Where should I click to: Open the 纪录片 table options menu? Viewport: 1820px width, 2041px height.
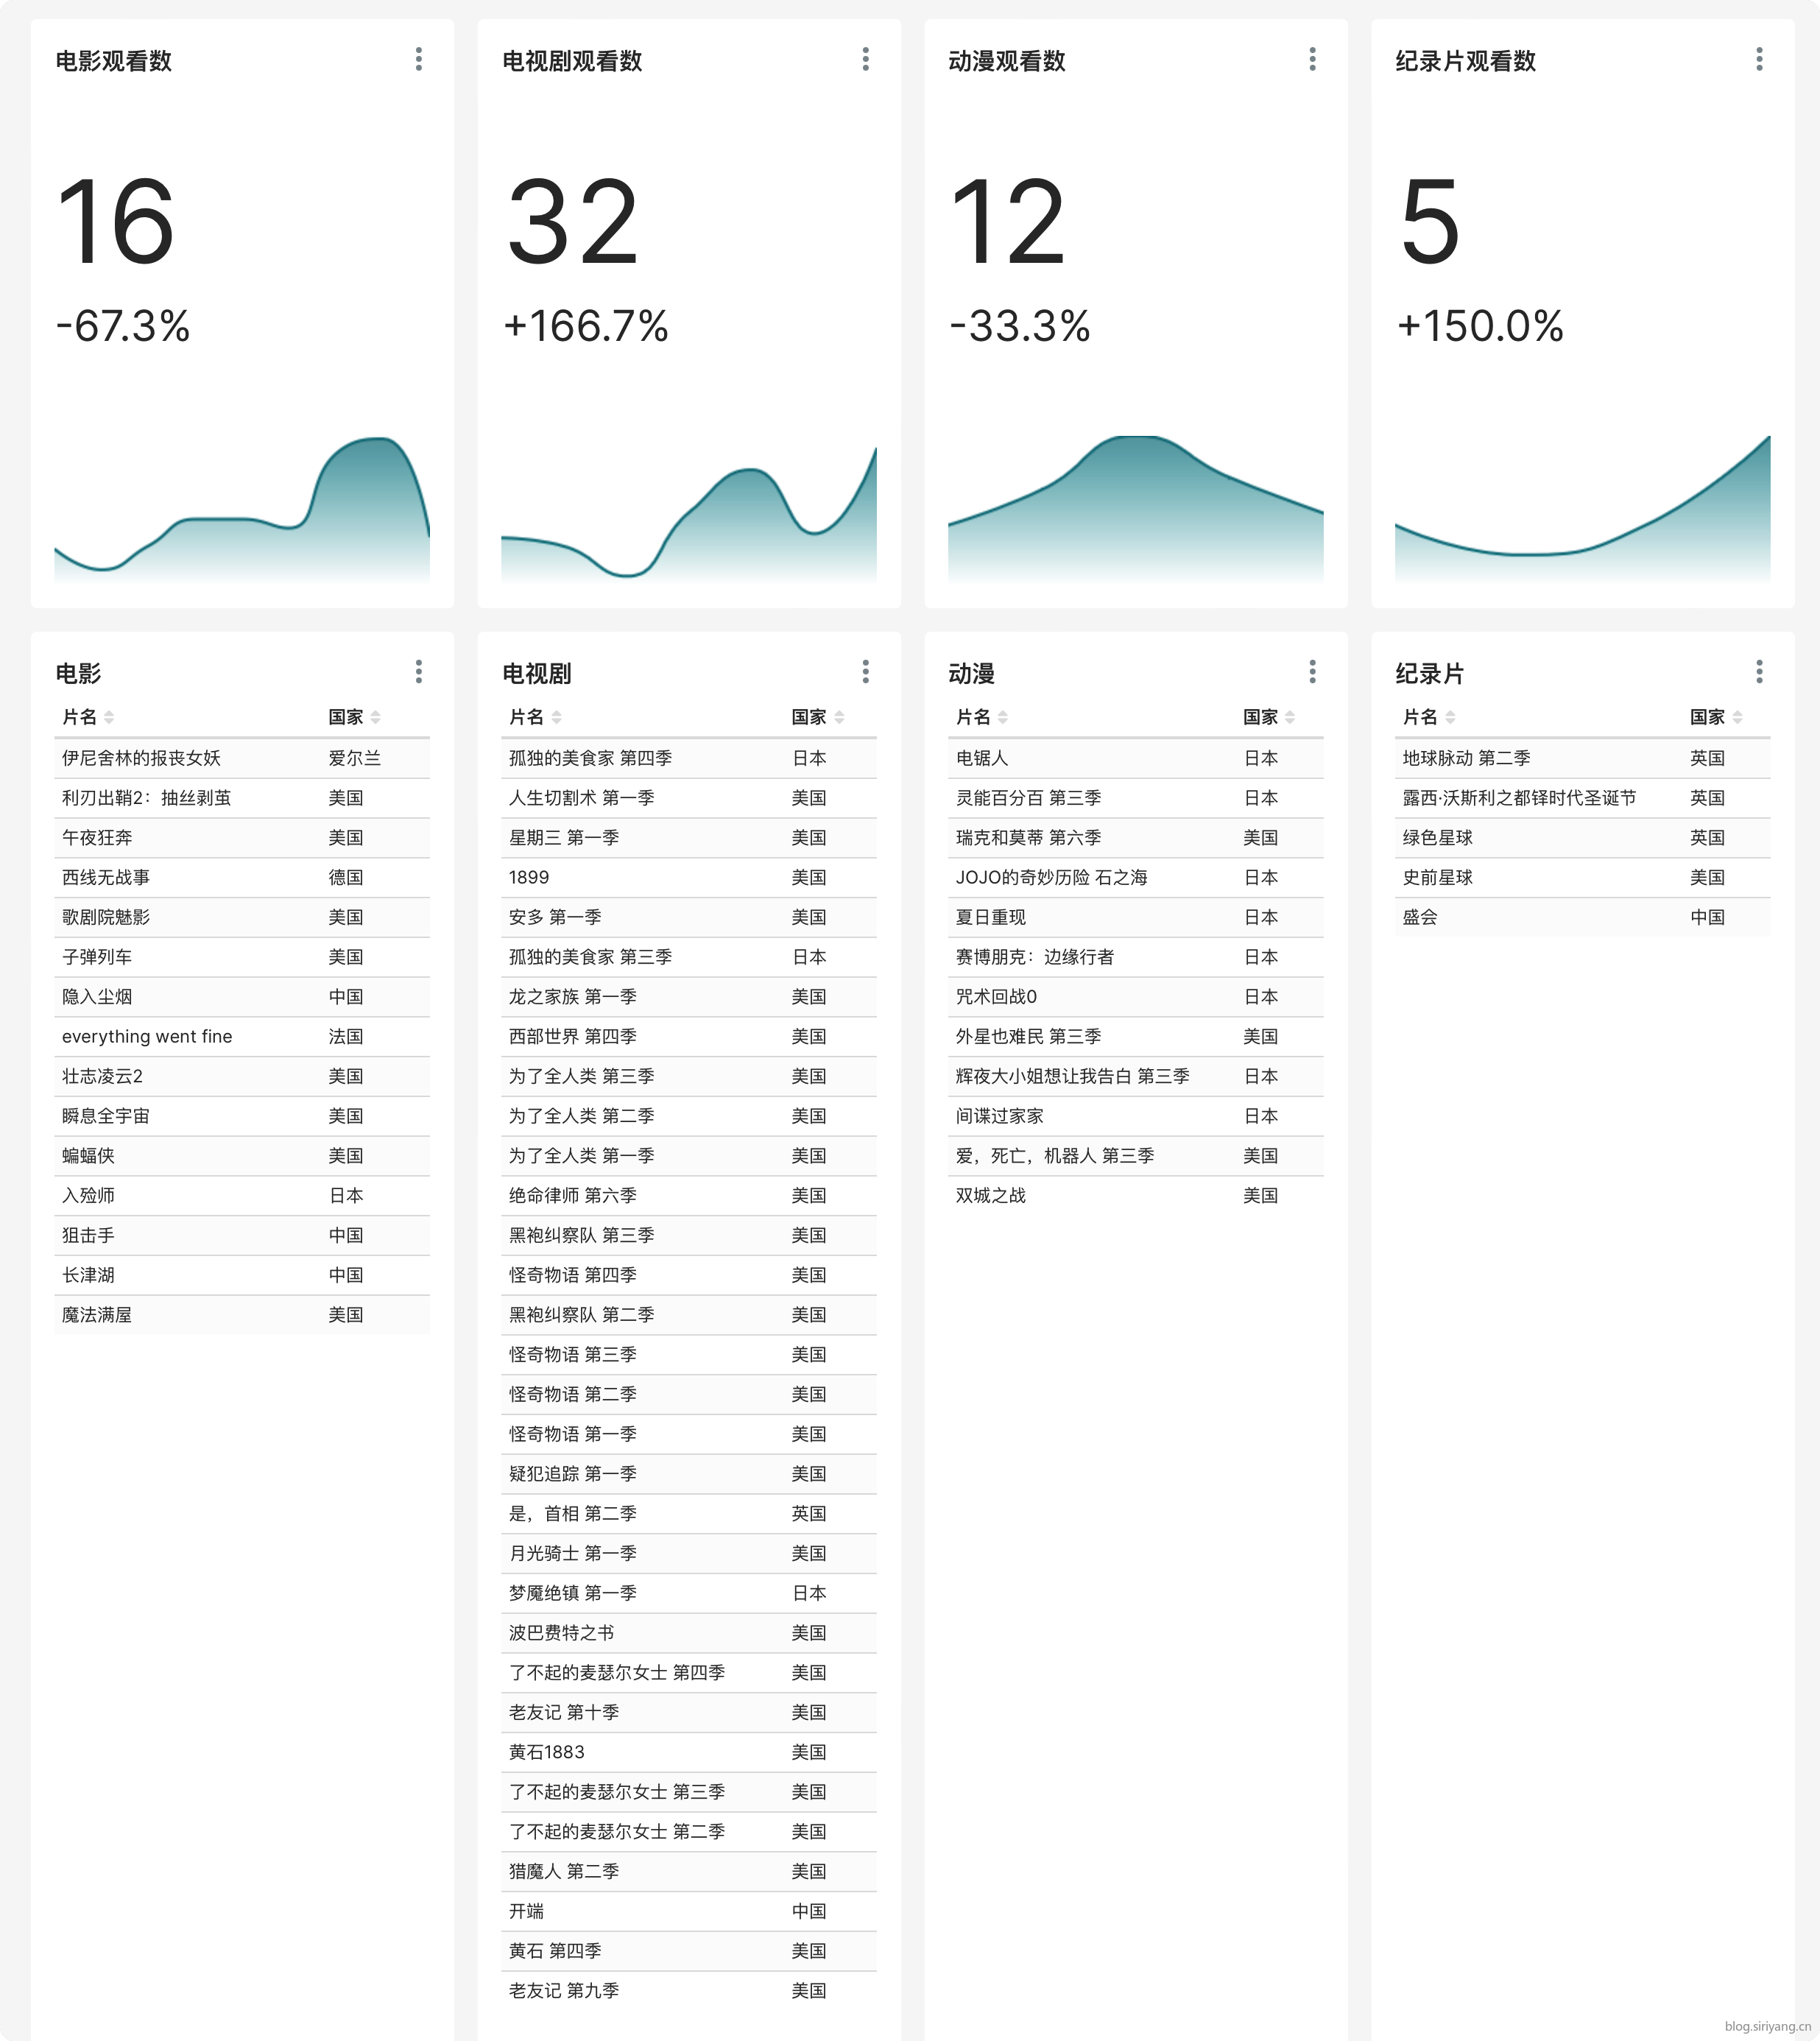tap(1760, 671)
